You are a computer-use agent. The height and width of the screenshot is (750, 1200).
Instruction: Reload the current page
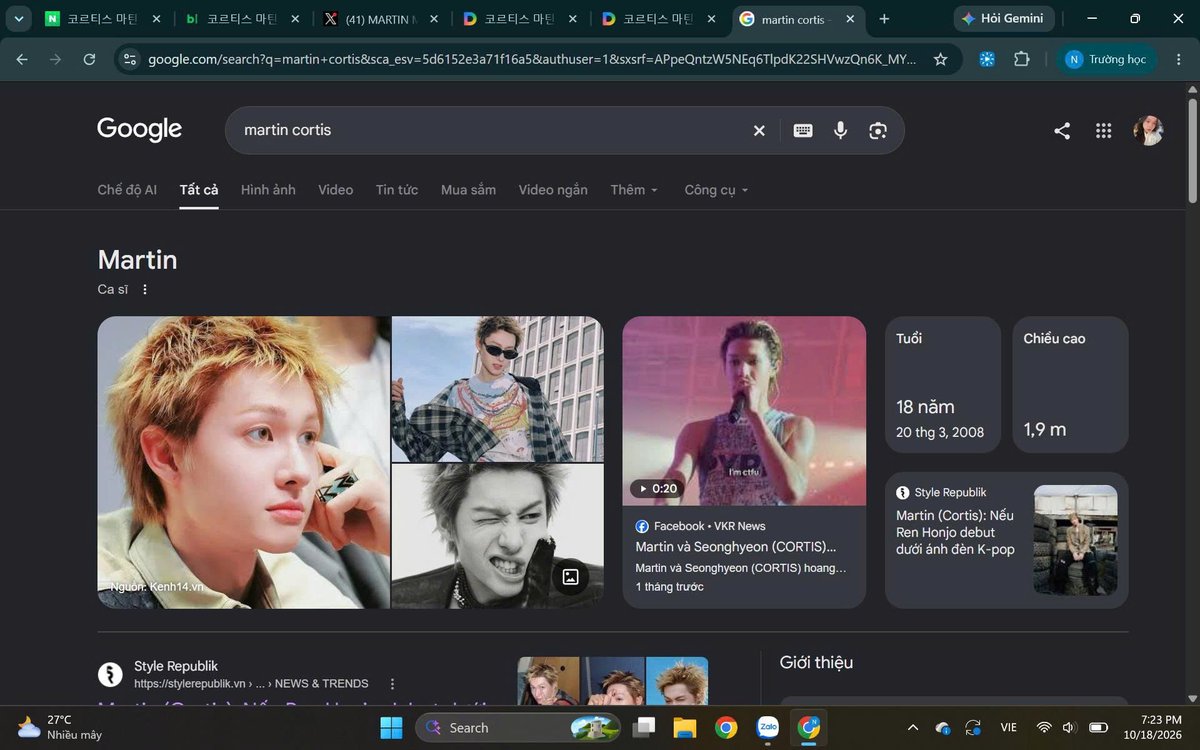tap(89, 60)
